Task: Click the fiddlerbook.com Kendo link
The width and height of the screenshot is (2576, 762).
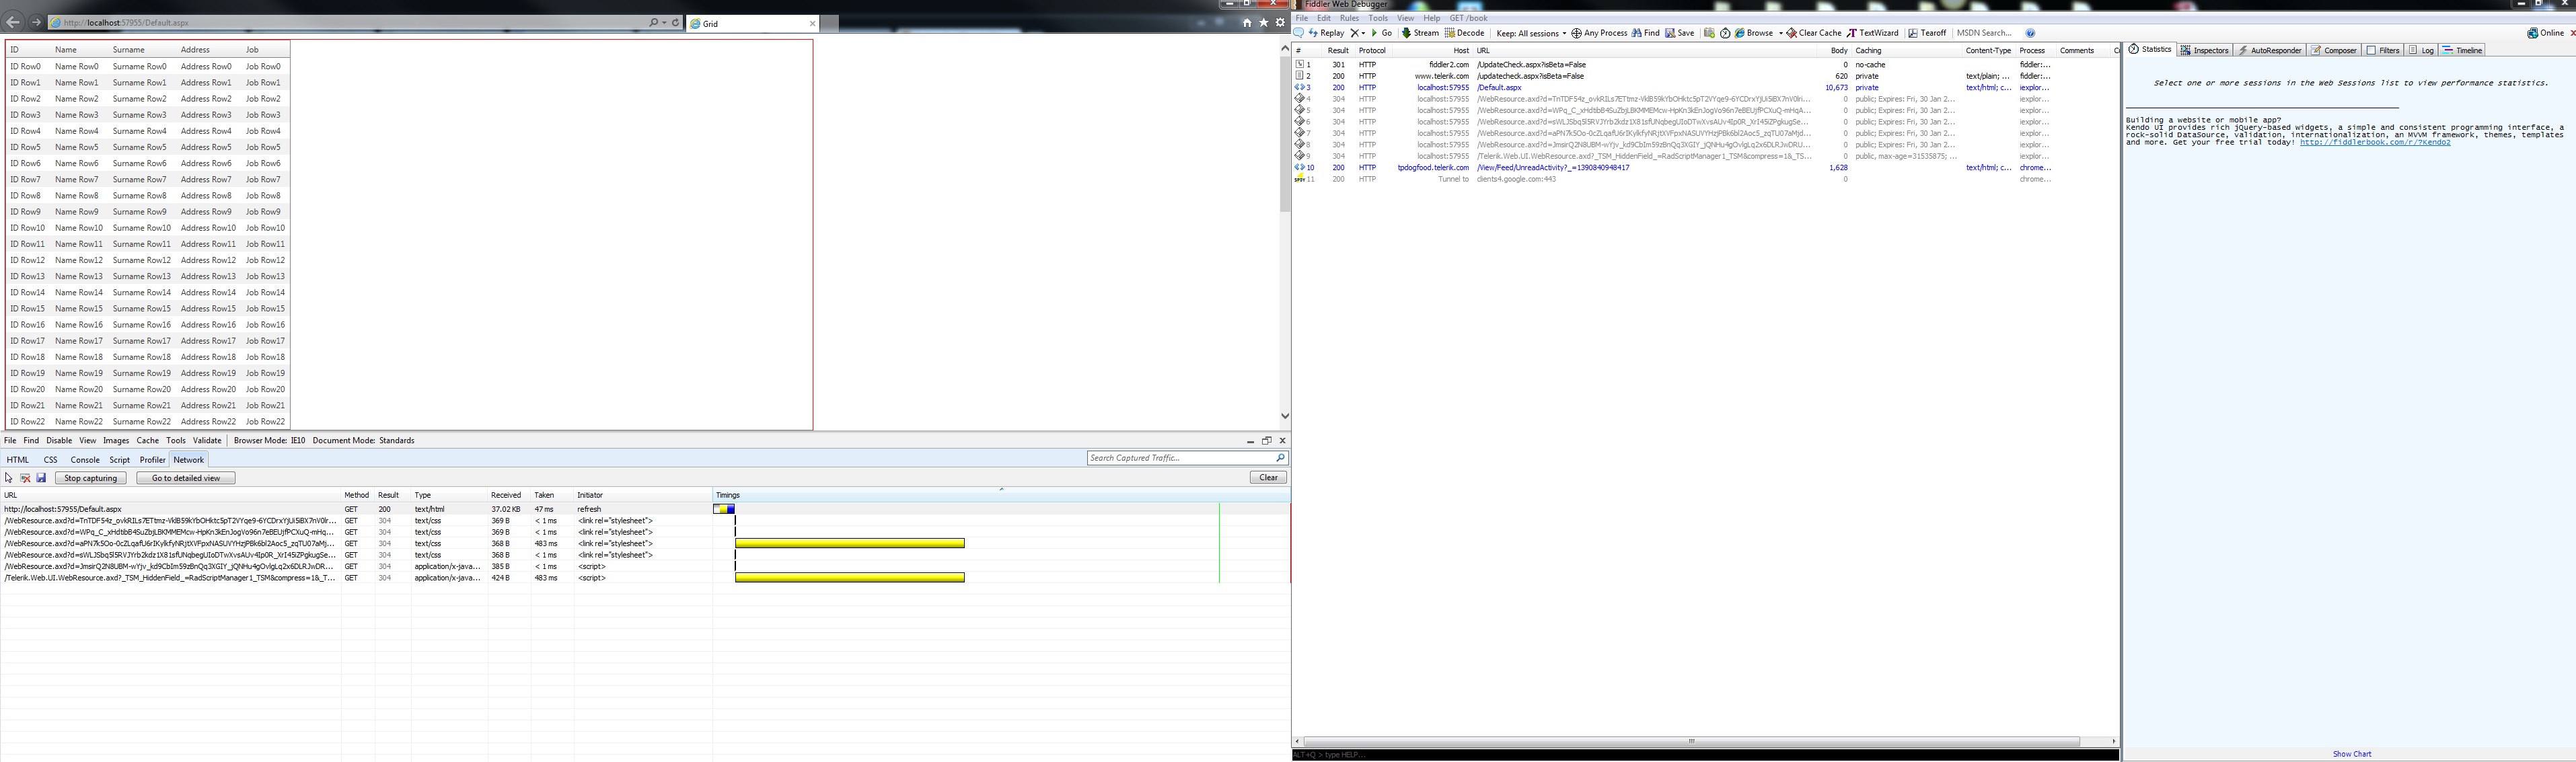Action: (x=2374, y=142)
